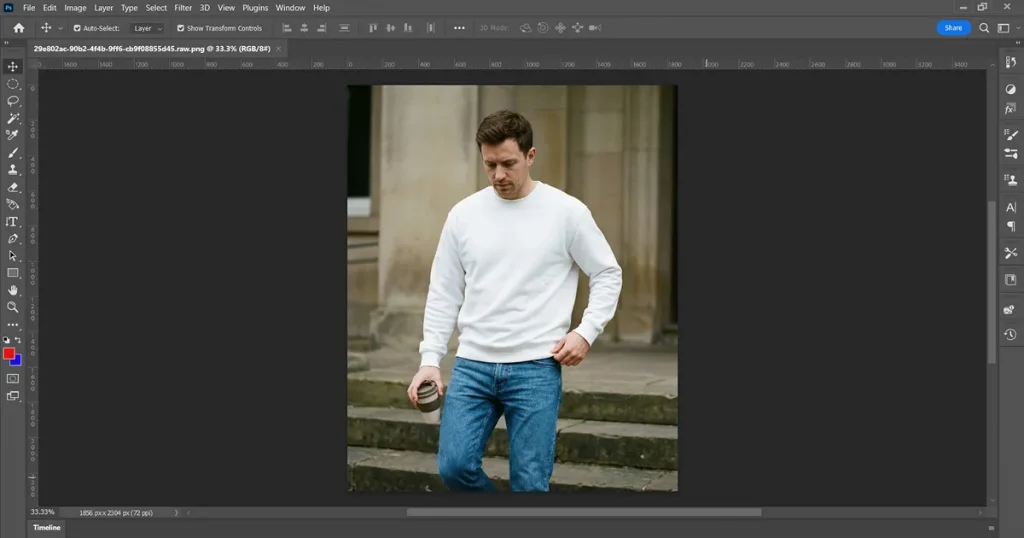Click the blue background color swatch
The width and height of the screenshot is (1024, 538).
click(17, 361)
